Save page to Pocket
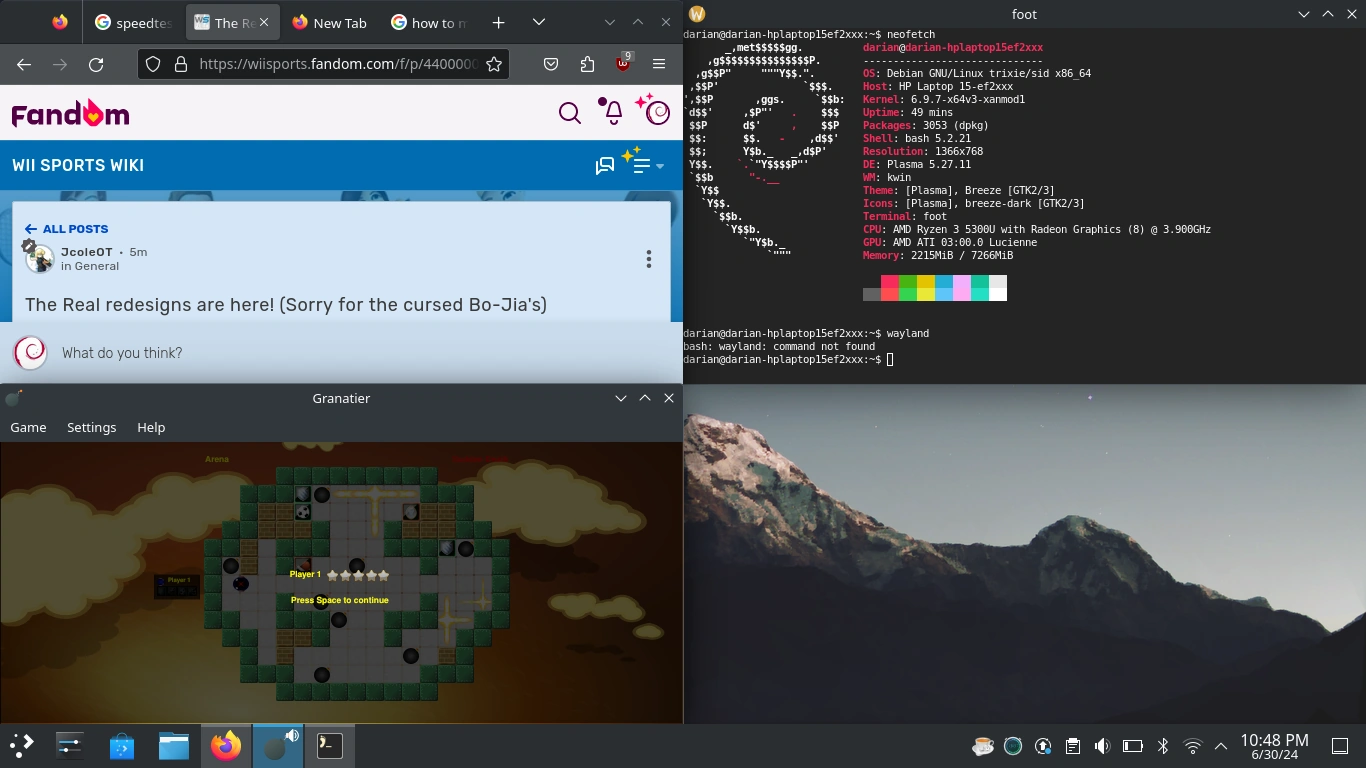The height and width of the screenshot is (768, 1366). click(x=551, y=63)
